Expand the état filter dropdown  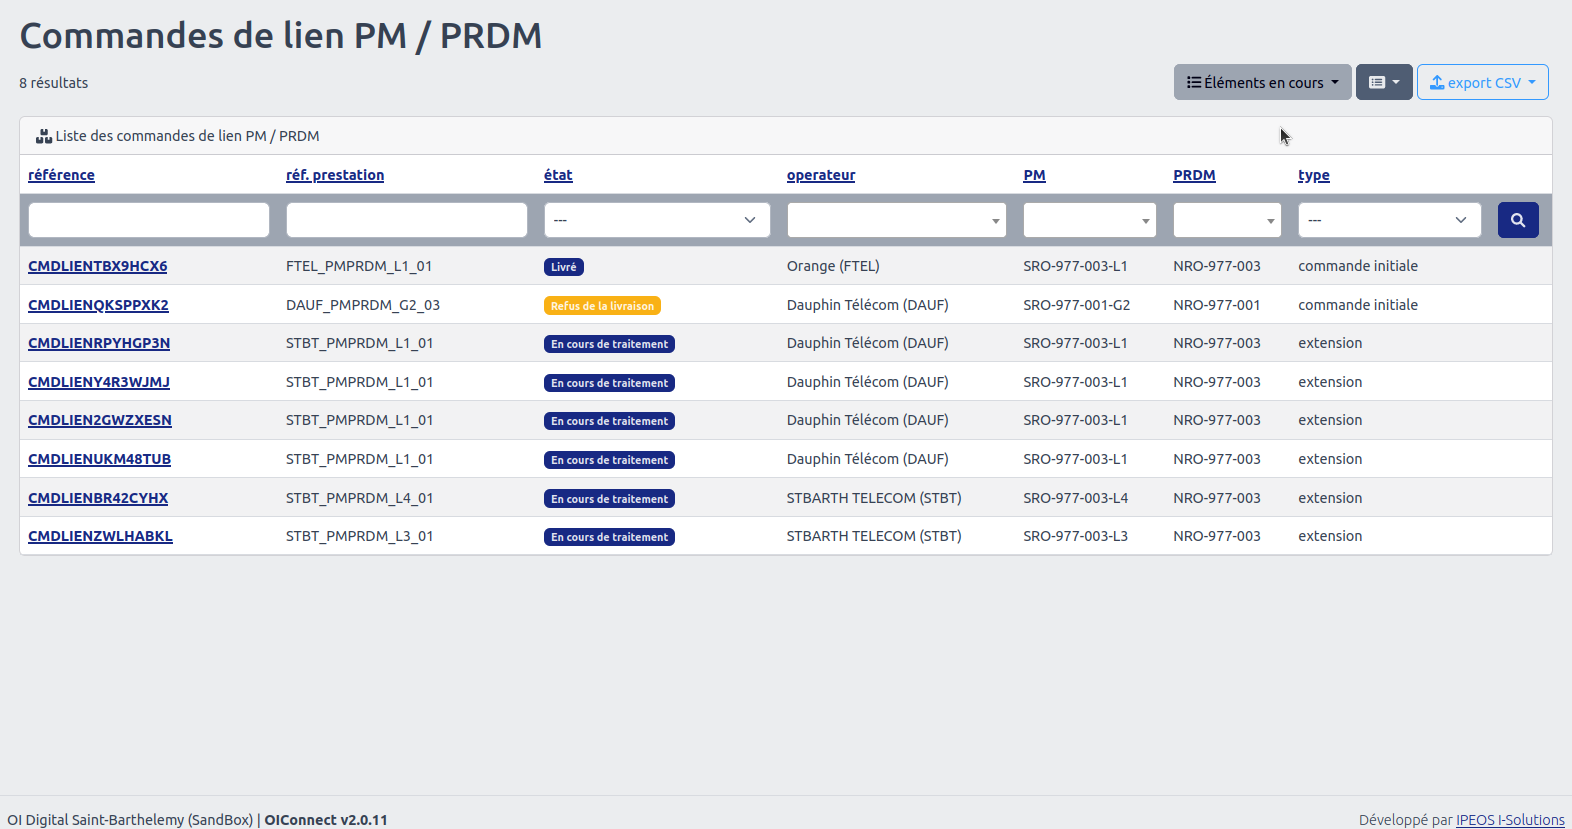tap(656, 220)
